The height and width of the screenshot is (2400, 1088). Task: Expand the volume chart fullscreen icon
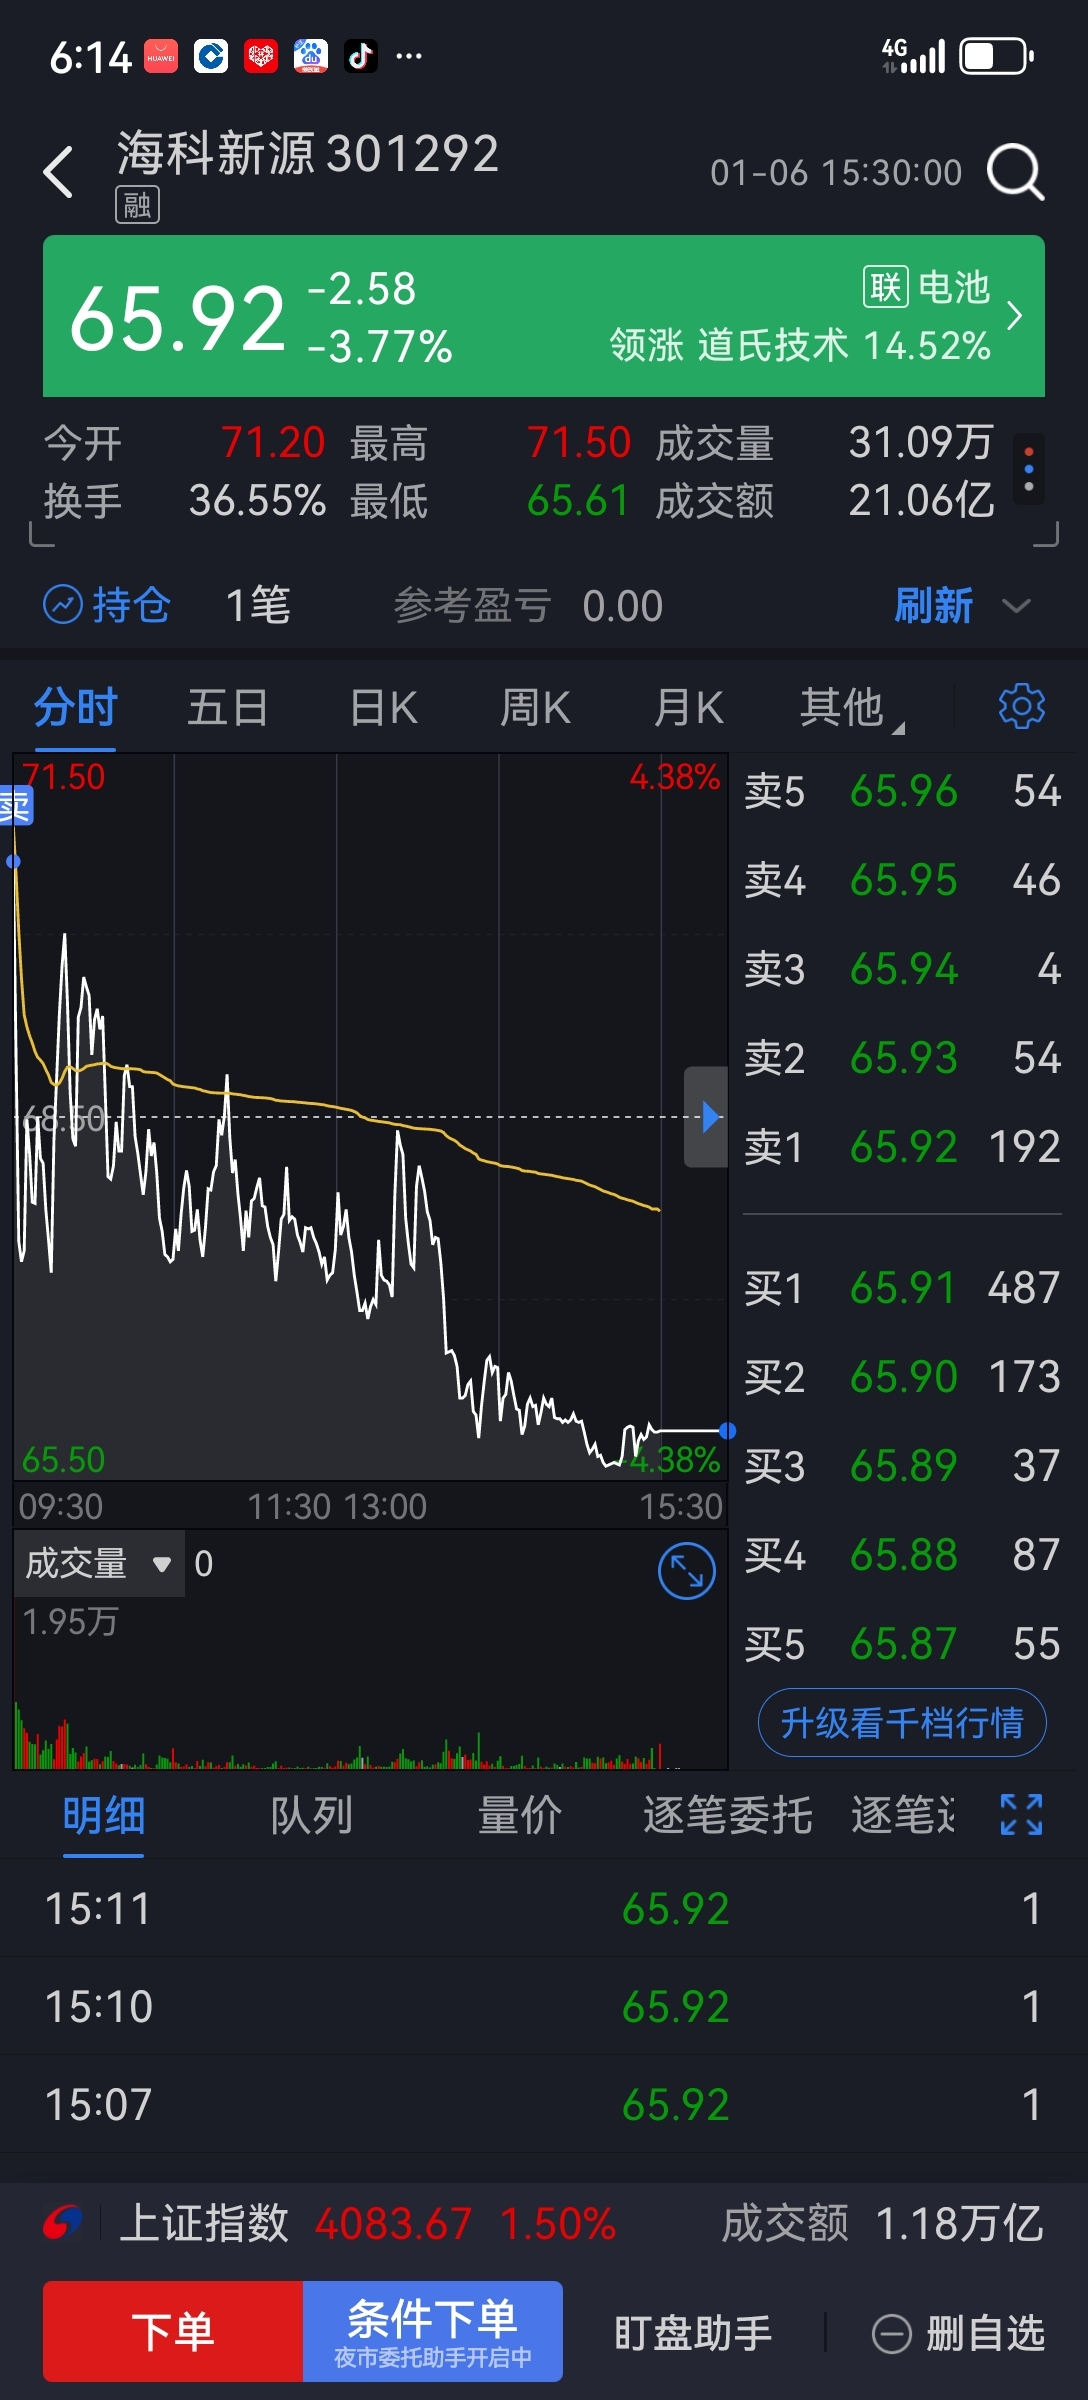click(687, 1571)
